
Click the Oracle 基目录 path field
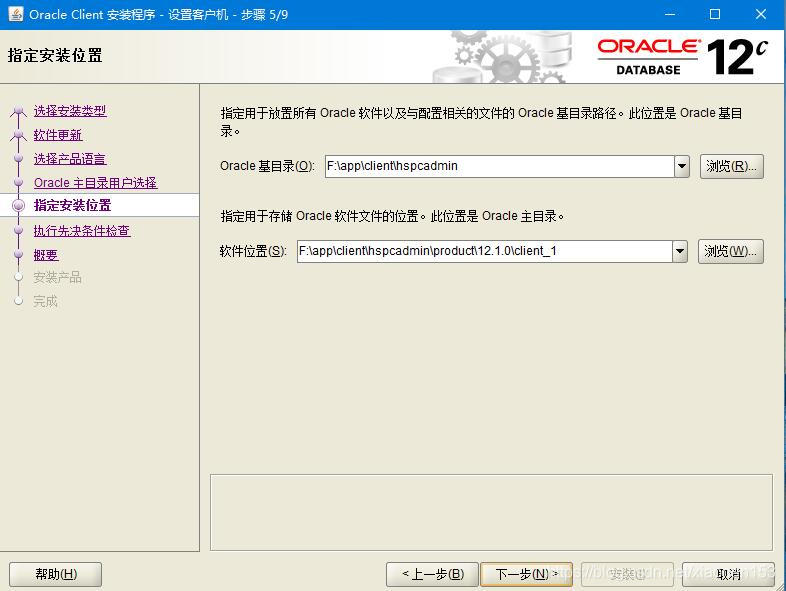(x=499, y=166)
